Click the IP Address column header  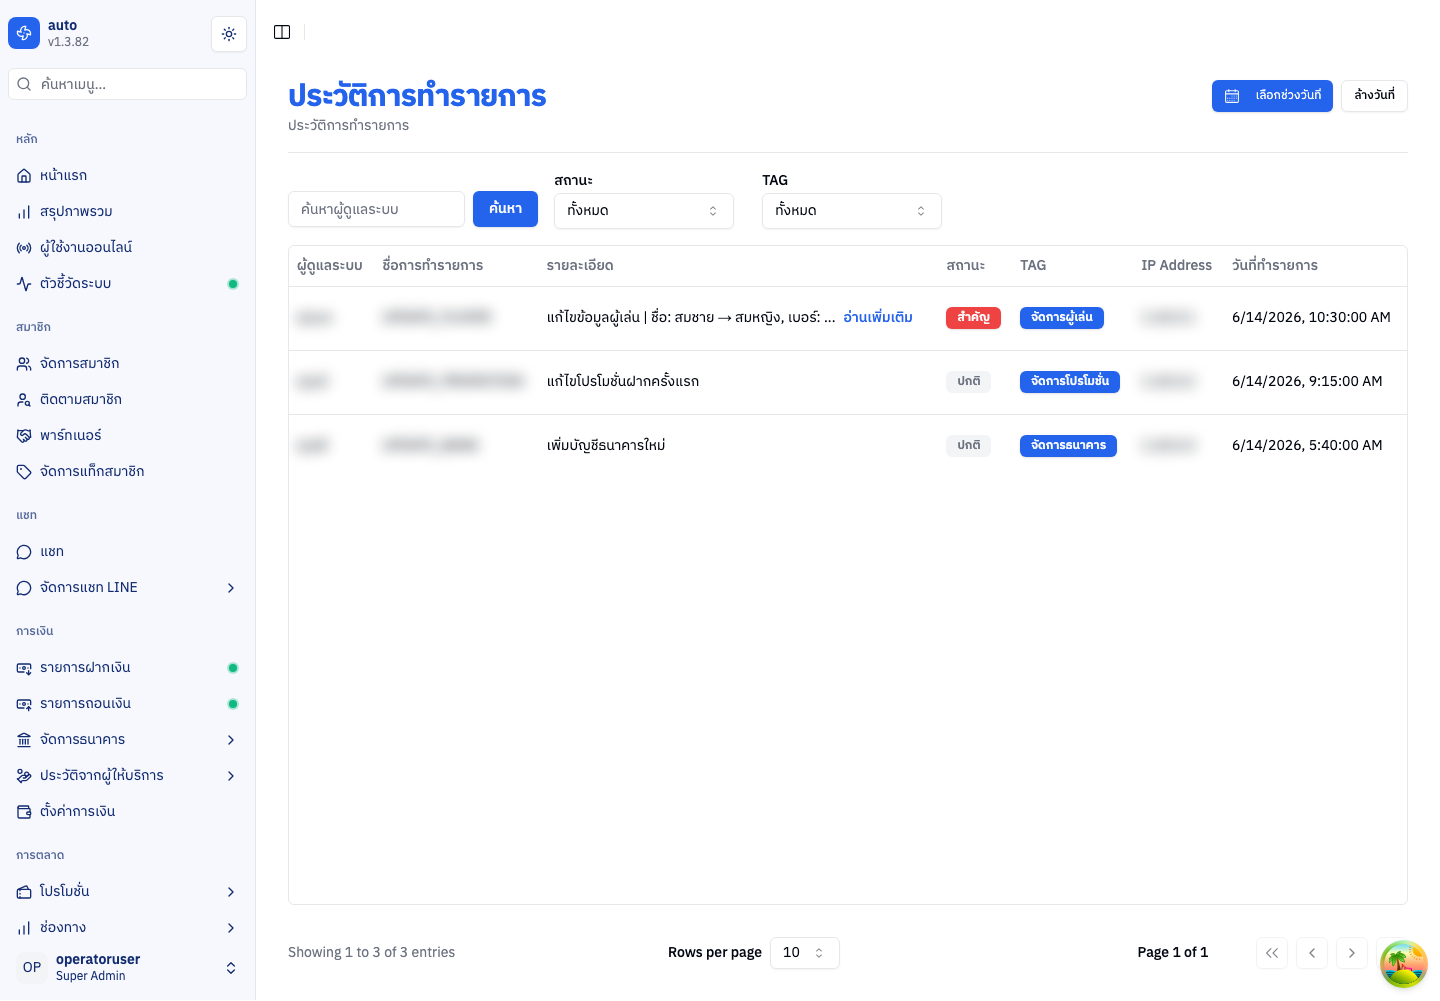1176,266
